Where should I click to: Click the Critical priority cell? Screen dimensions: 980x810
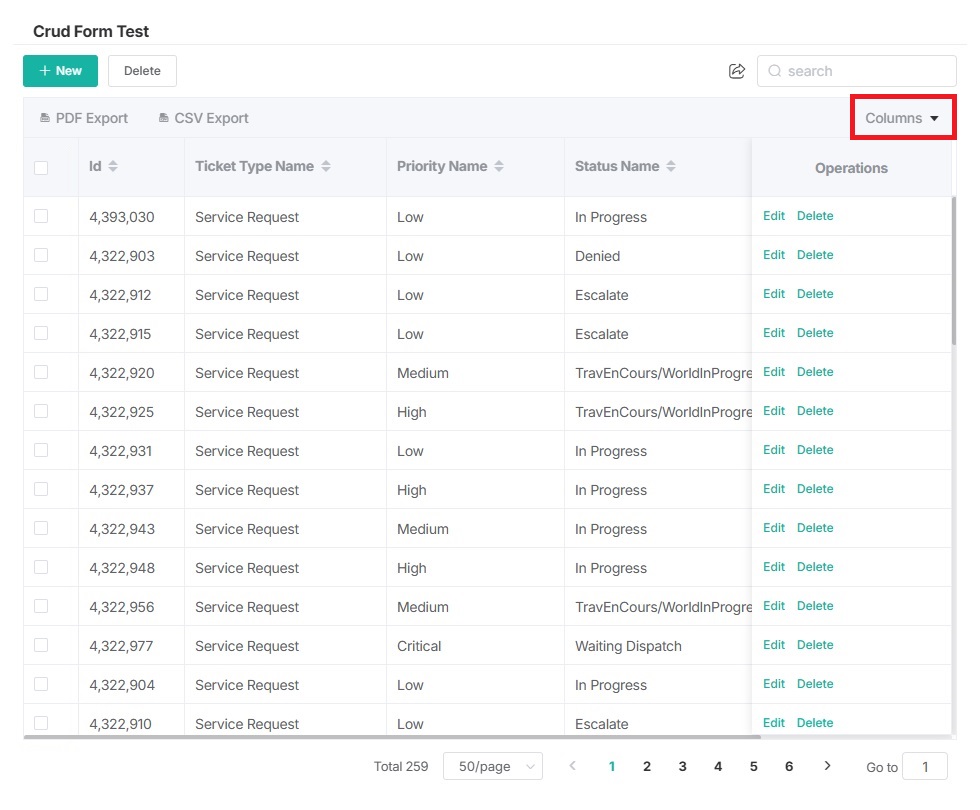[x=419, y=646]
